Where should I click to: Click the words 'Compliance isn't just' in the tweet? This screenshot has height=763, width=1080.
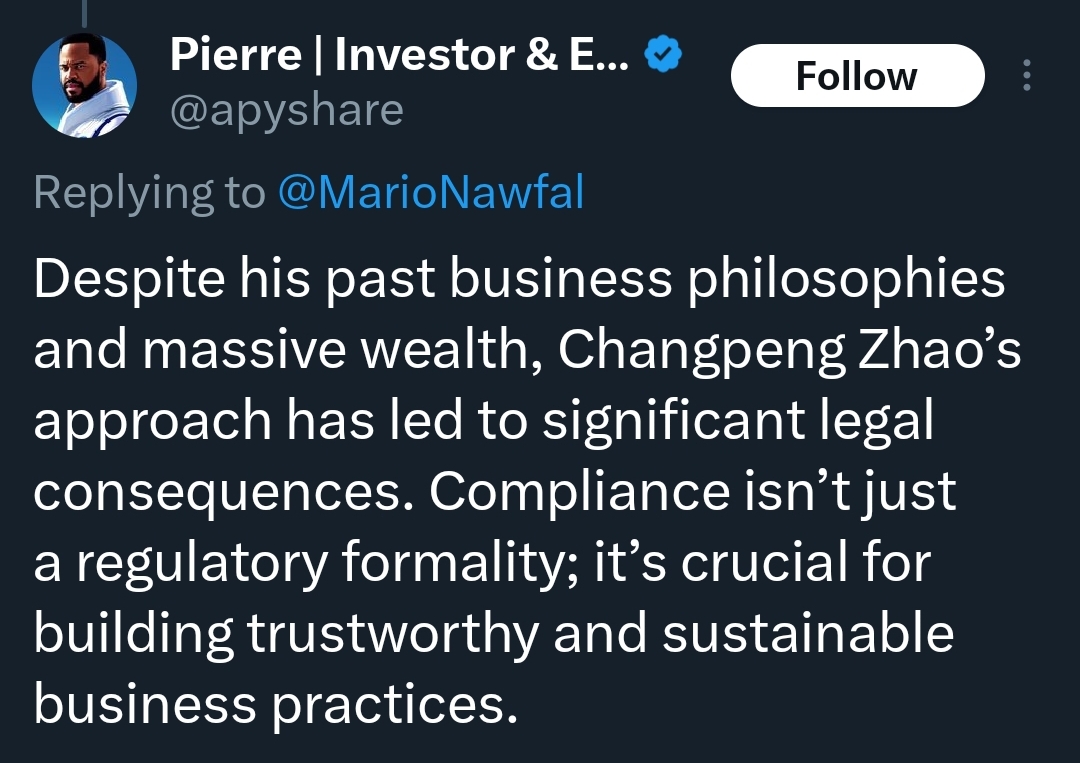point(693,492)
